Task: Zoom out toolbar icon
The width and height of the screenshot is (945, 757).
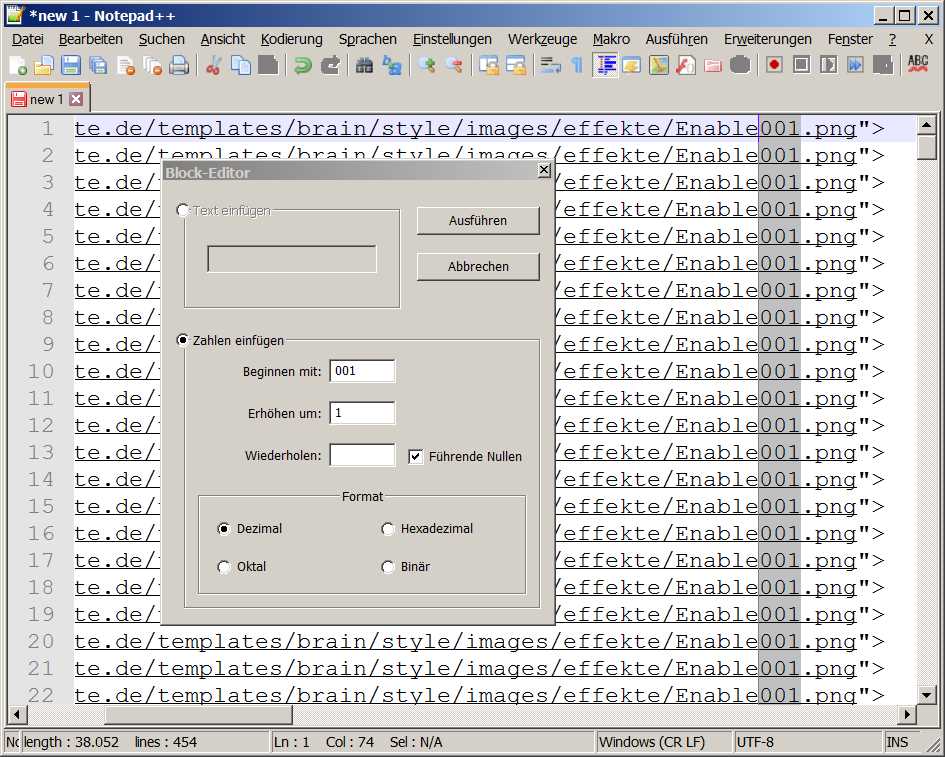Action: (x=454, y=65)
